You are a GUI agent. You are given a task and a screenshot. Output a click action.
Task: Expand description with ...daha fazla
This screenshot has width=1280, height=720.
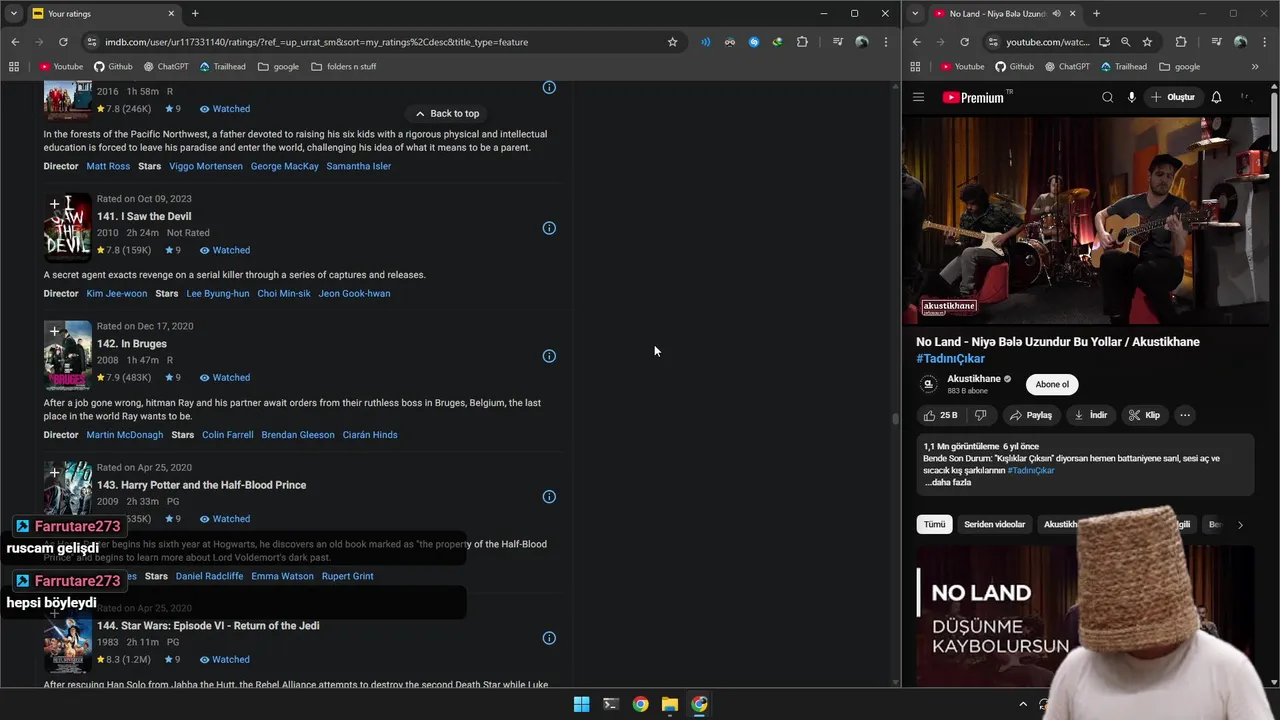(x=947, y=482)
